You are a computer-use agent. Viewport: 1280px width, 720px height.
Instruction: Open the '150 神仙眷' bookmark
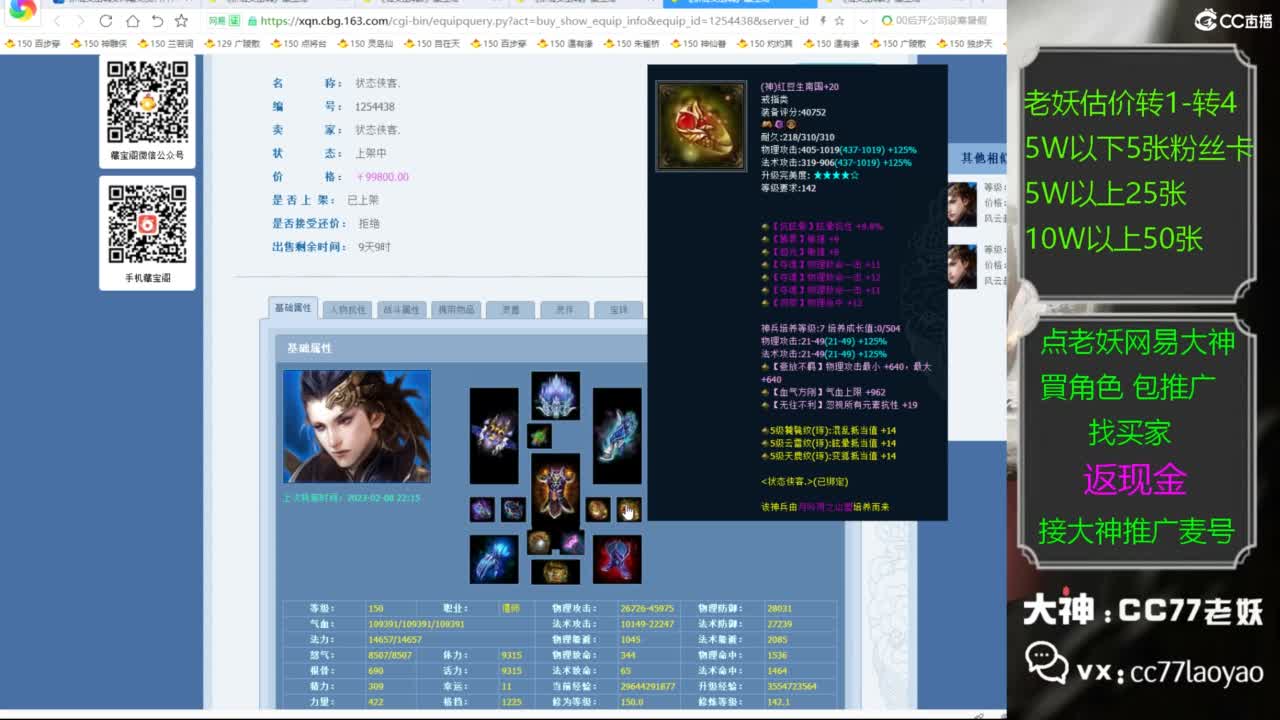(698, 44)
